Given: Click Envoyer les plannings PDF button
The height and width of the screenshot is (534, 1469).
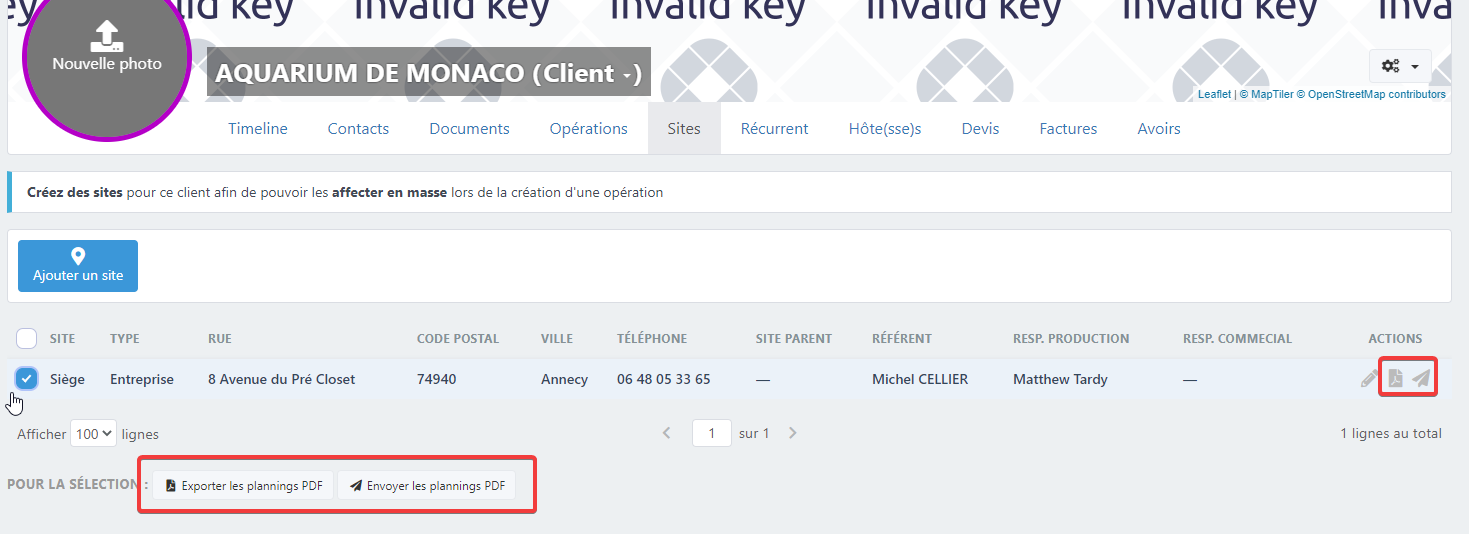Looking at the screenshot, I should coord(427,486).
